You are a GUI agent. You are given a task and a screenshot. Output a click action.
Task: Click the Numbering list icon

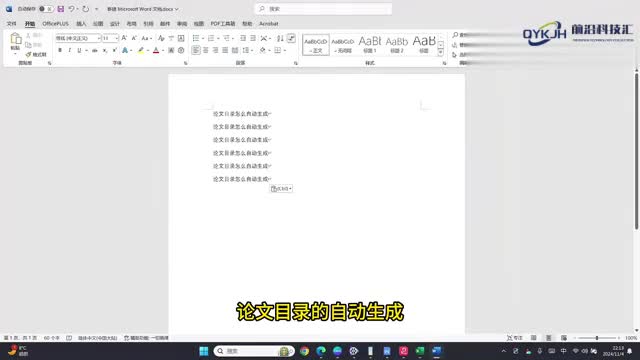(x=211, y=38)
